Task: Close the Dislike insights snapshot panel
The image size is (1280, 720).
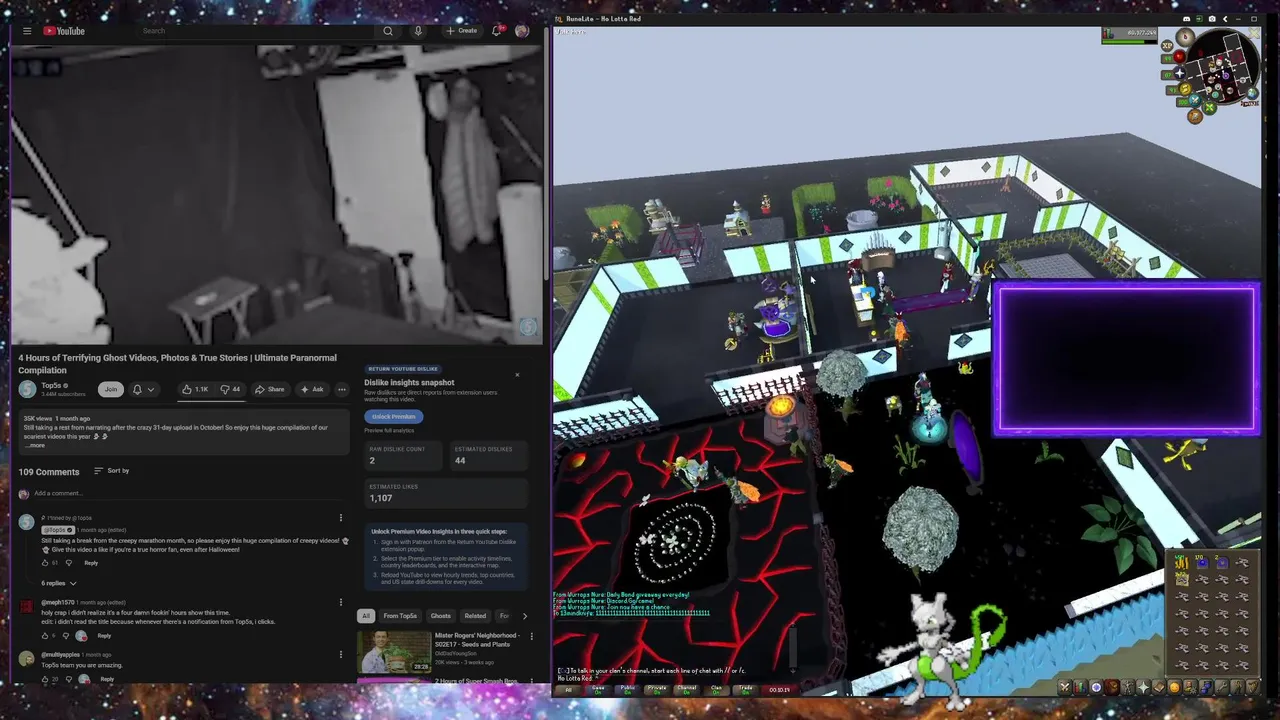Action: [x=517, y=375]
